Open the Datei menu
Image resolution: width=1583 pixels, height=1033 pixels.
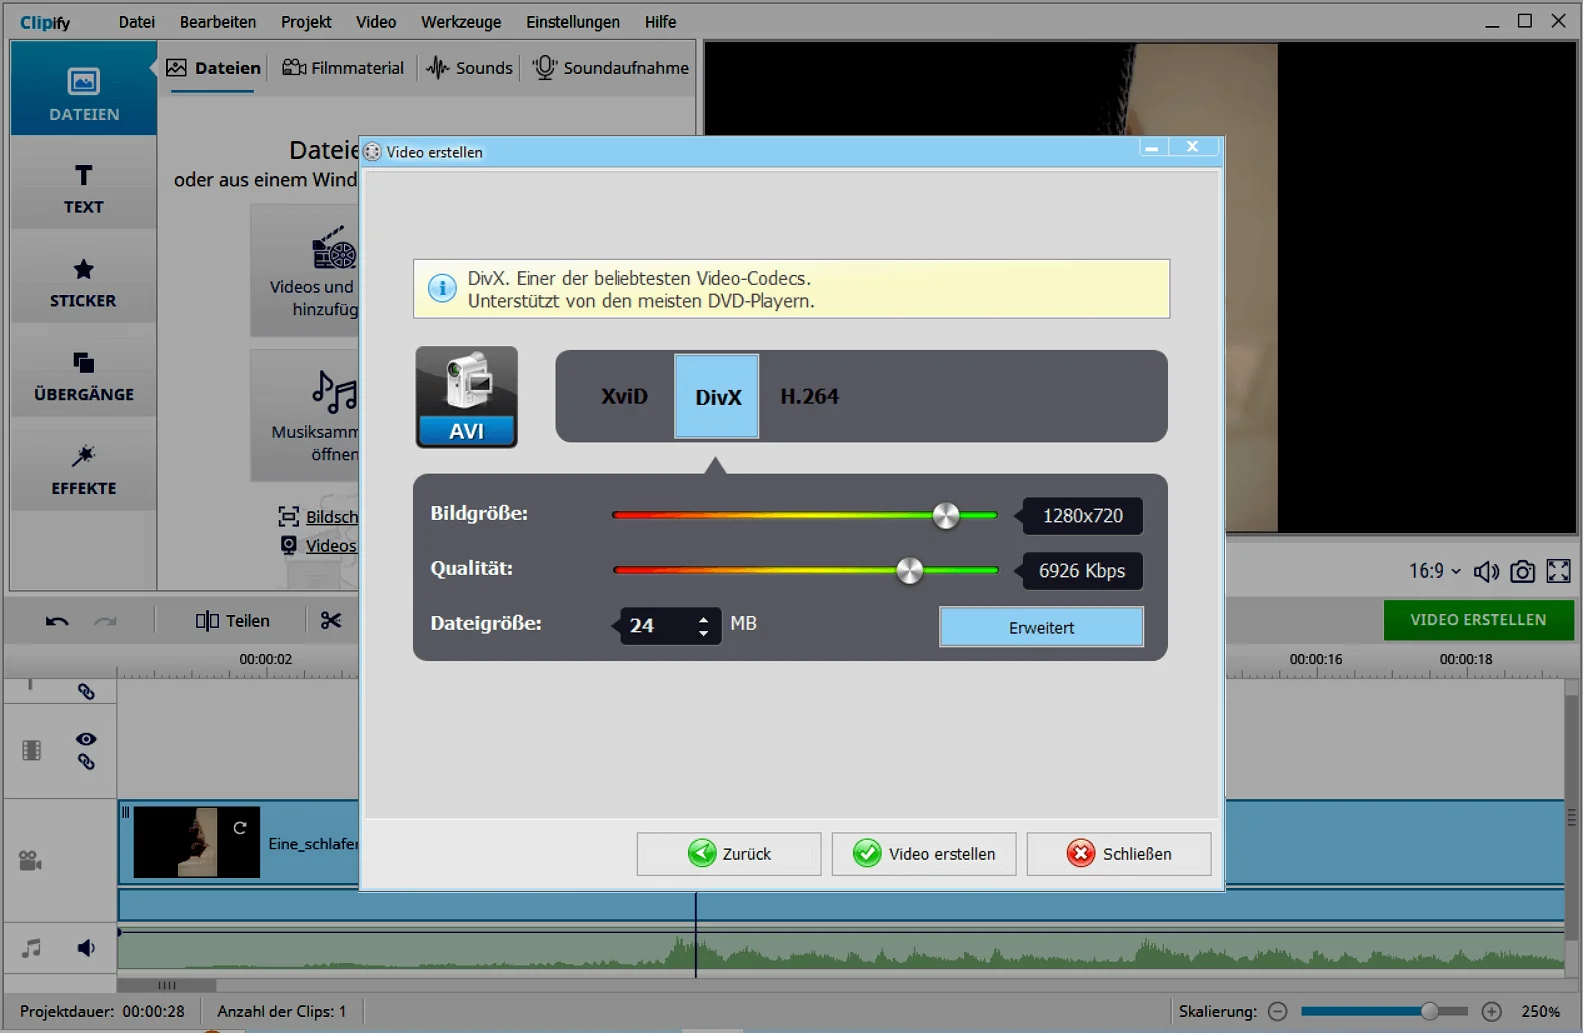click(x=136, y=22)
